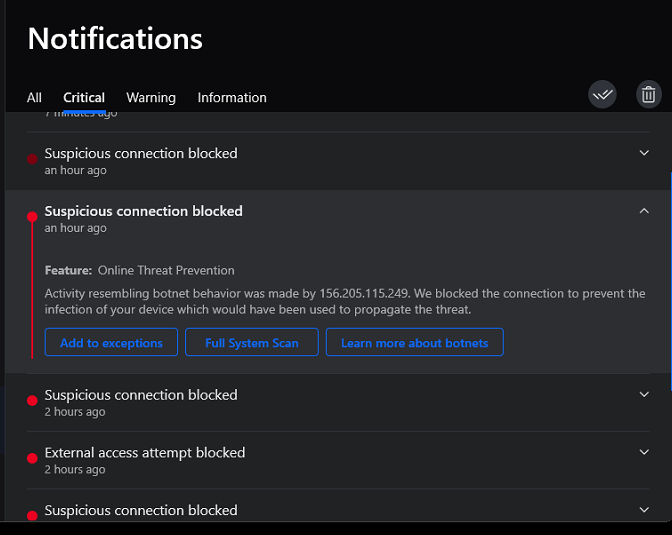The image size is (672, 535).
Task: Open the Warning tab
Action: (x=151, y=97)
